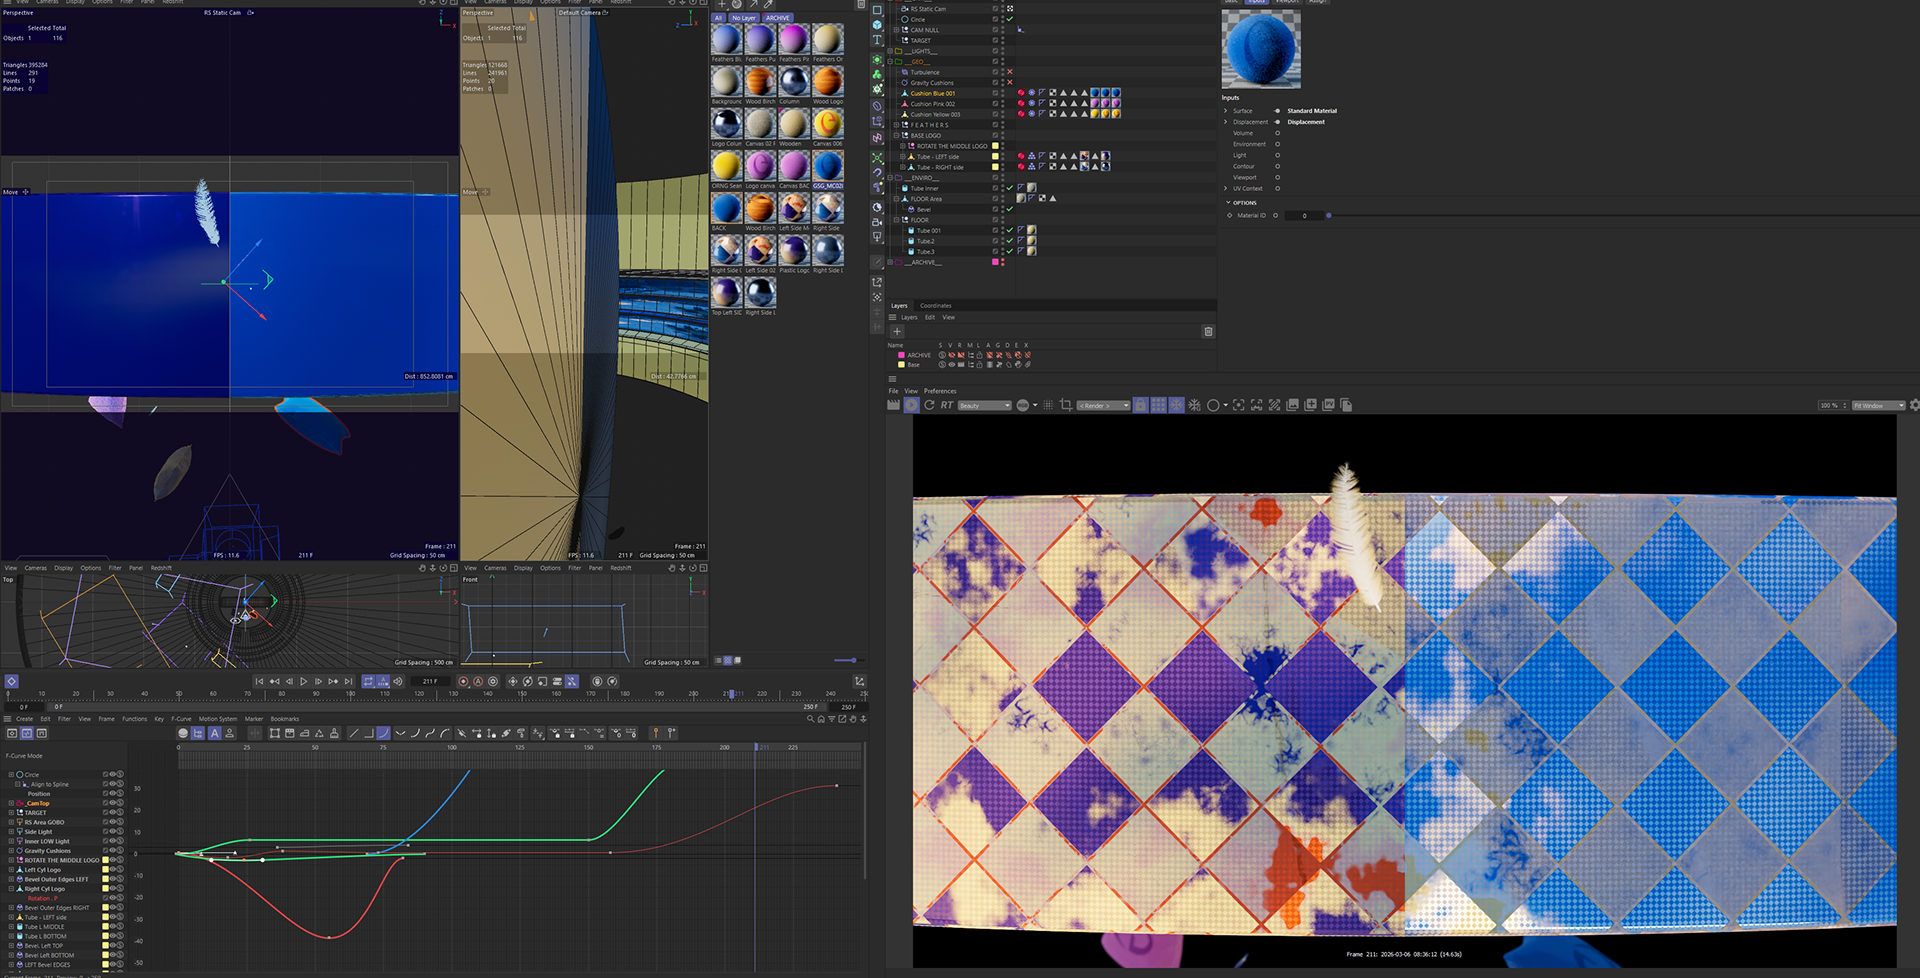Open search icon in the timeline menu bar
Viewport: 1920px width, 978px height.
[x=810, y=719]
